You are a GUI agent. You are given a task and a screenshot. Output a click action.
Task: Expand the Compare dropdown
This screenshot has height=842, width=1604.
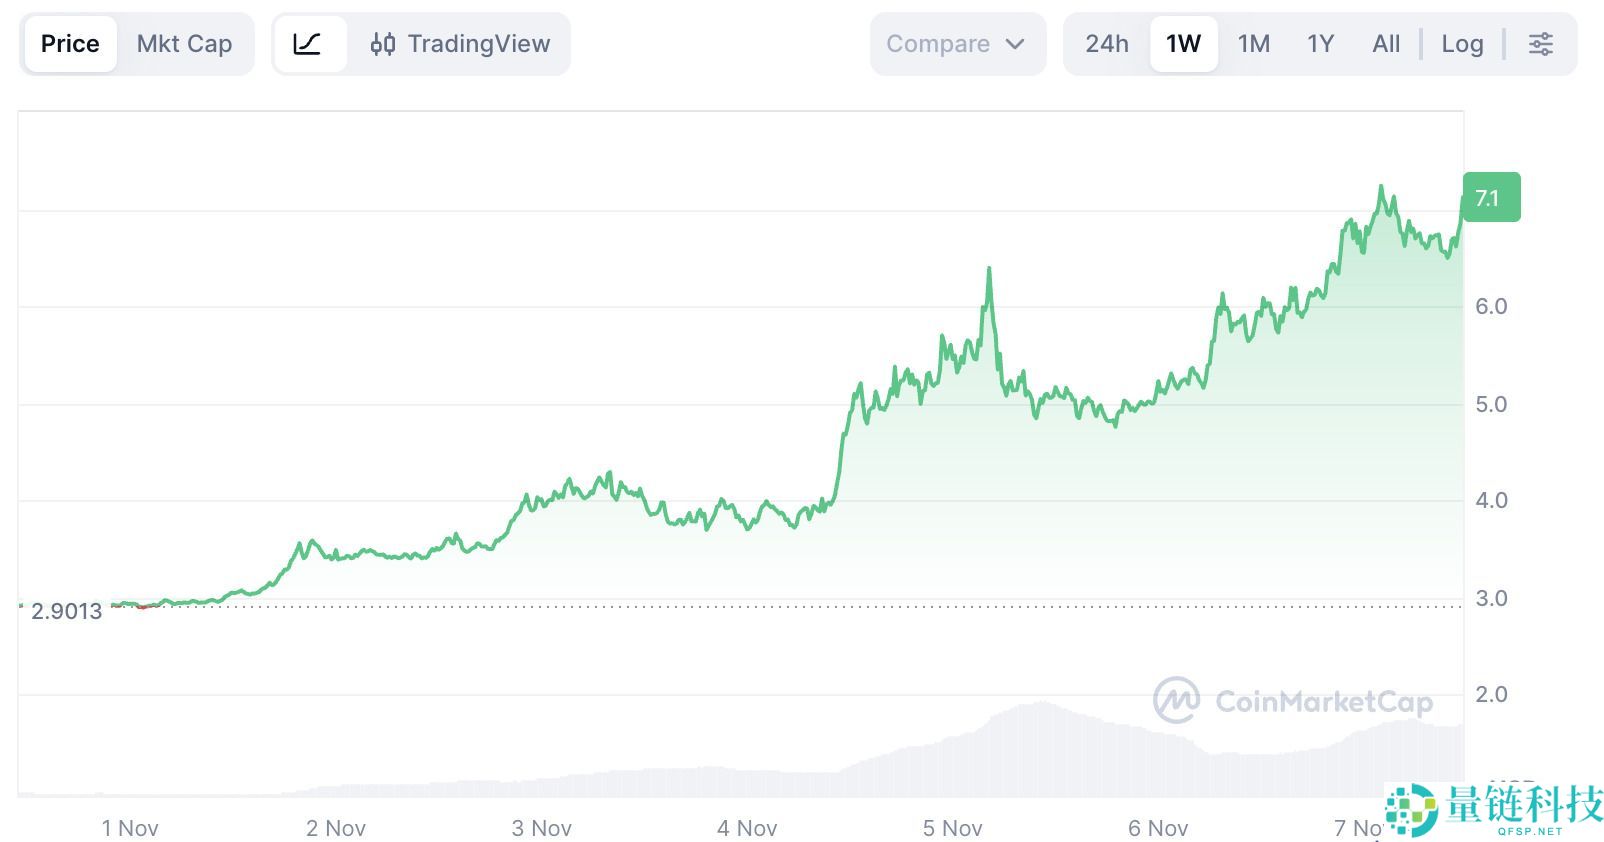tap(956, 44)
